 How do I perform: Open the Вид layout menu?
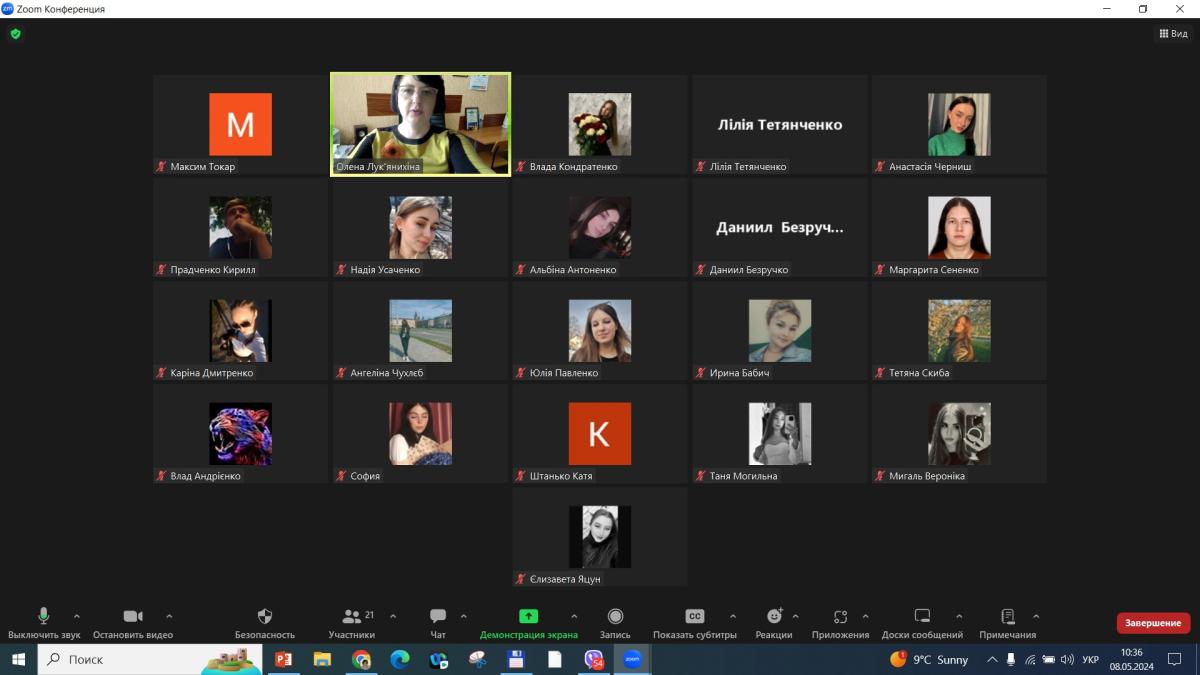[1173, 34]
